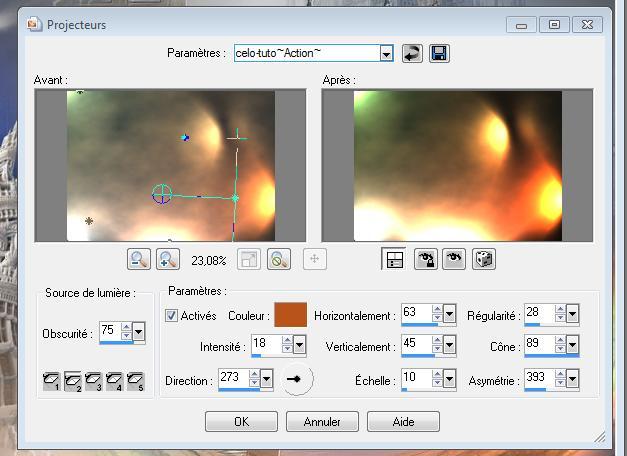Viewport: 627px width, 456px height.
Task: Open Horizontalement slider dropdown arrow
Action: pos(449,314)
